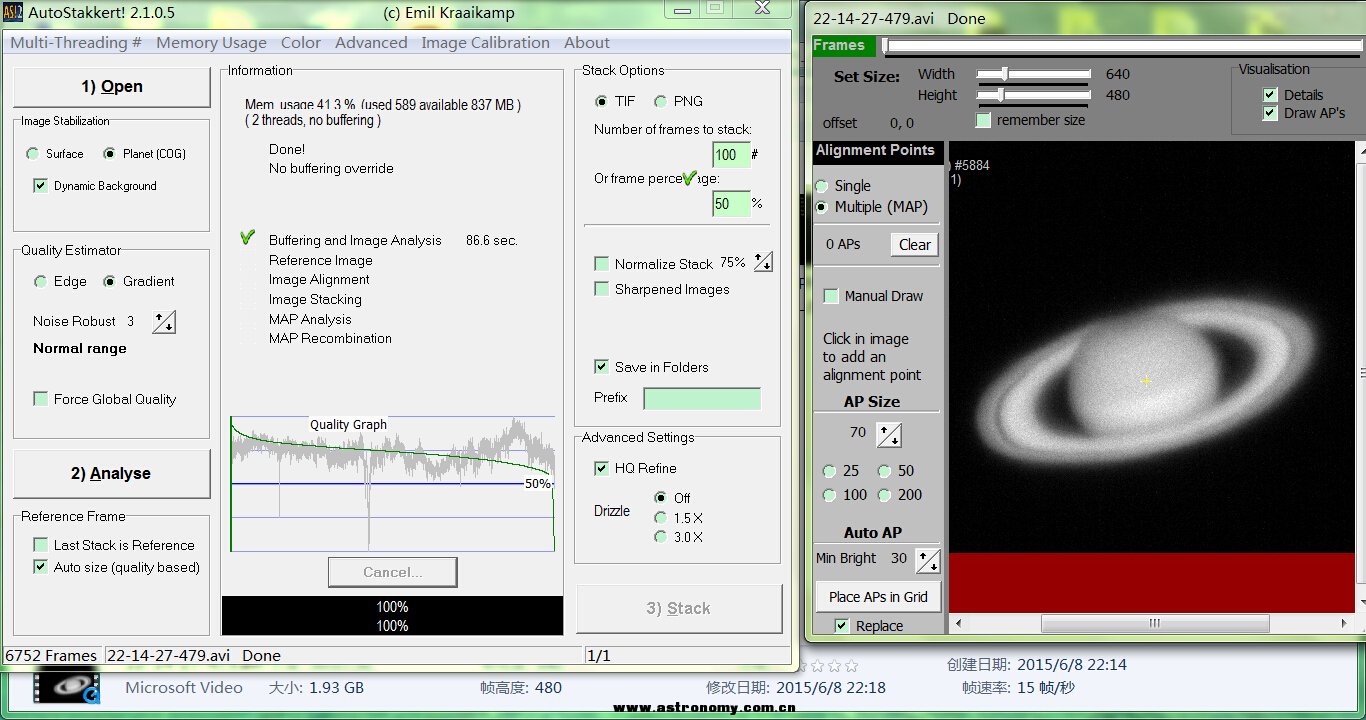
Task: Select Drizzle 3.0X option
Action: tap(660, 537)
